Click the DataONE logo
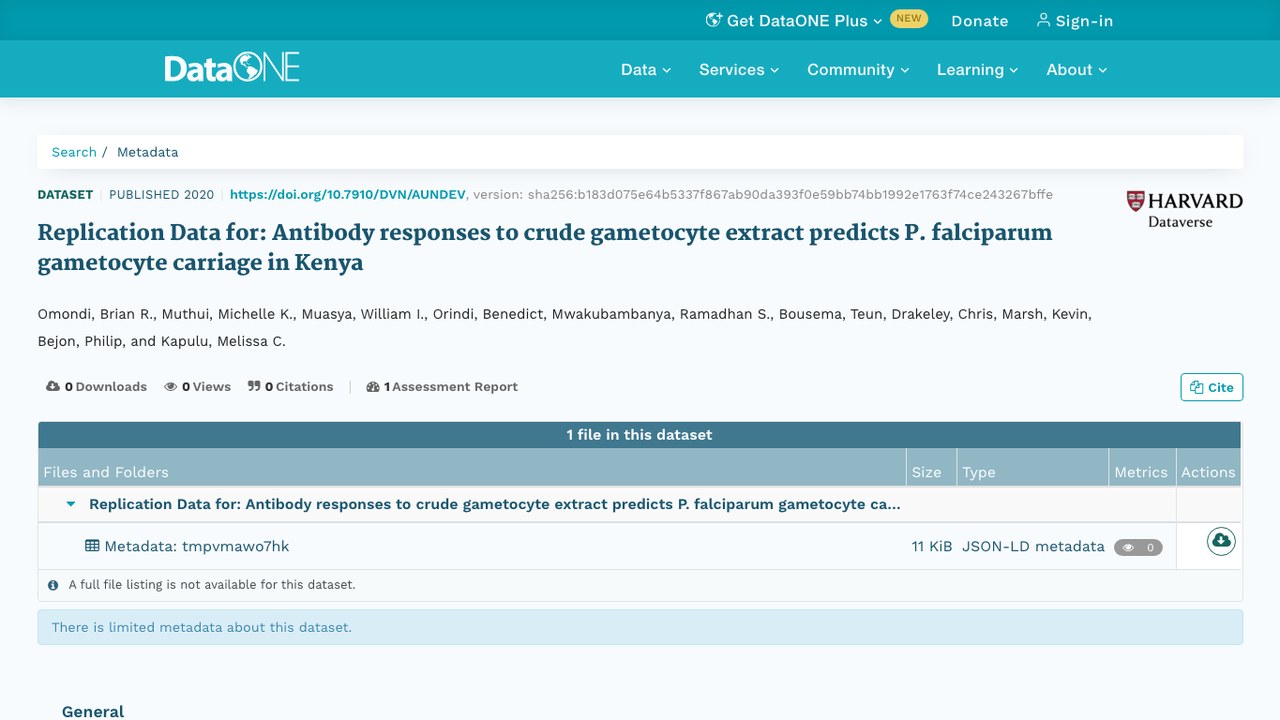This screenshot has width=1280, height=720. point(232,68)
